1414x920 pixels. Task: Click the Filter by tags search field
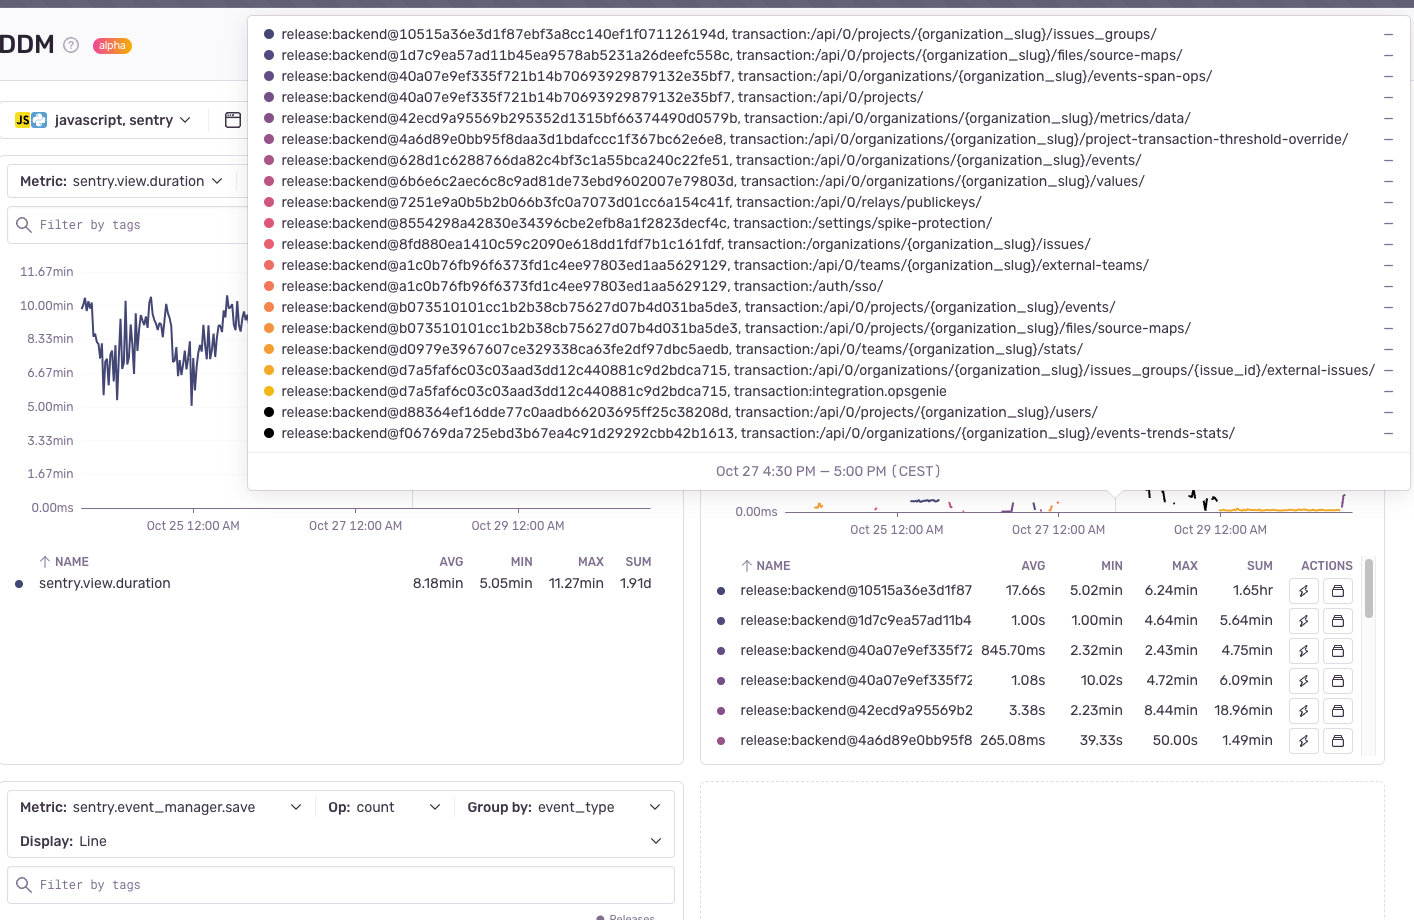click(x=340, y=884)
